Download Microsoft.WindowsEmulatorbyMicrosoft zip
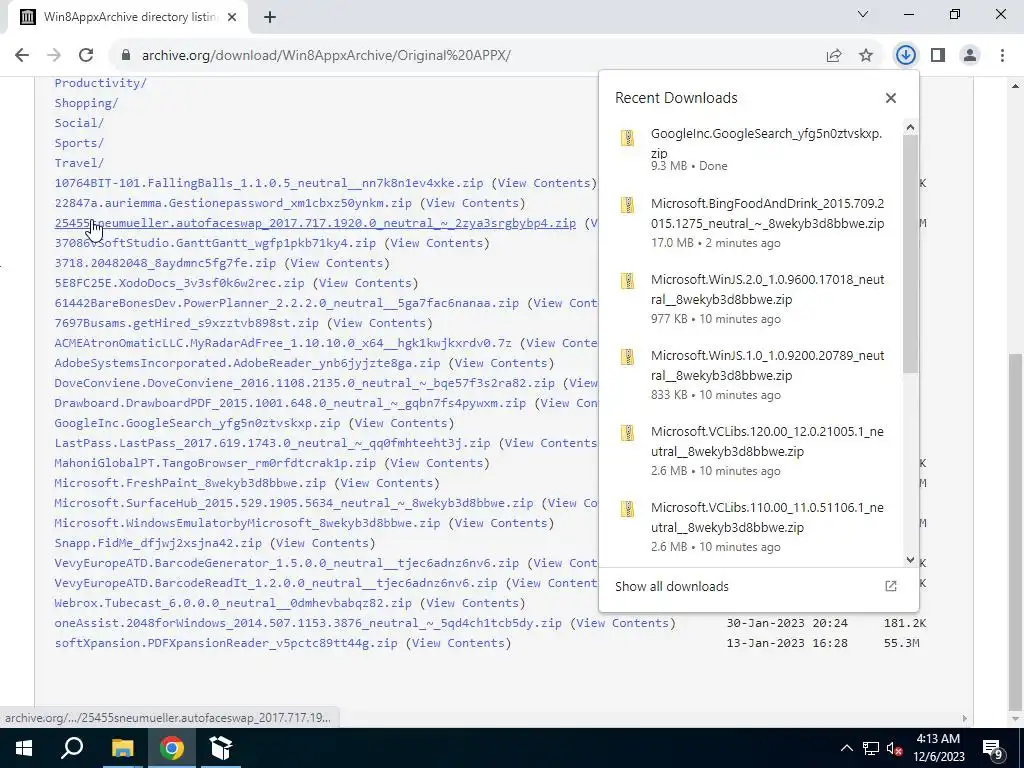This screenshot has width=1024, height=768. pyautogui.click(x=248, y=523)
